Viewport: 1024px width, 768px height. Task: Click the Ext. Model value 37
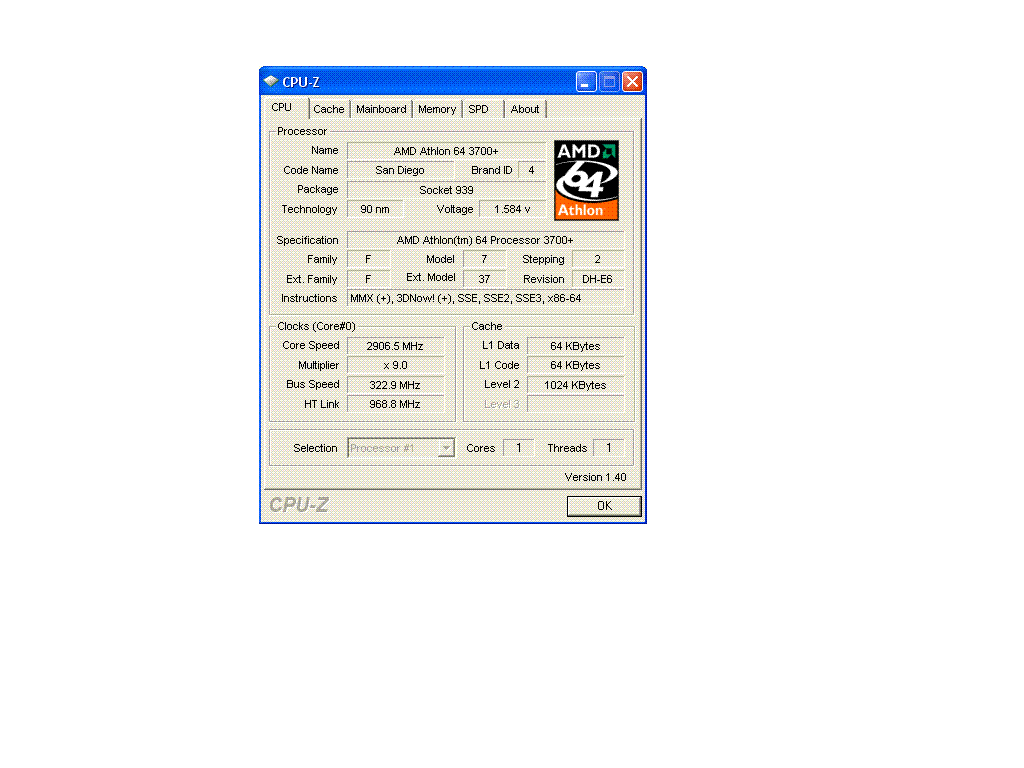point(484,279)
